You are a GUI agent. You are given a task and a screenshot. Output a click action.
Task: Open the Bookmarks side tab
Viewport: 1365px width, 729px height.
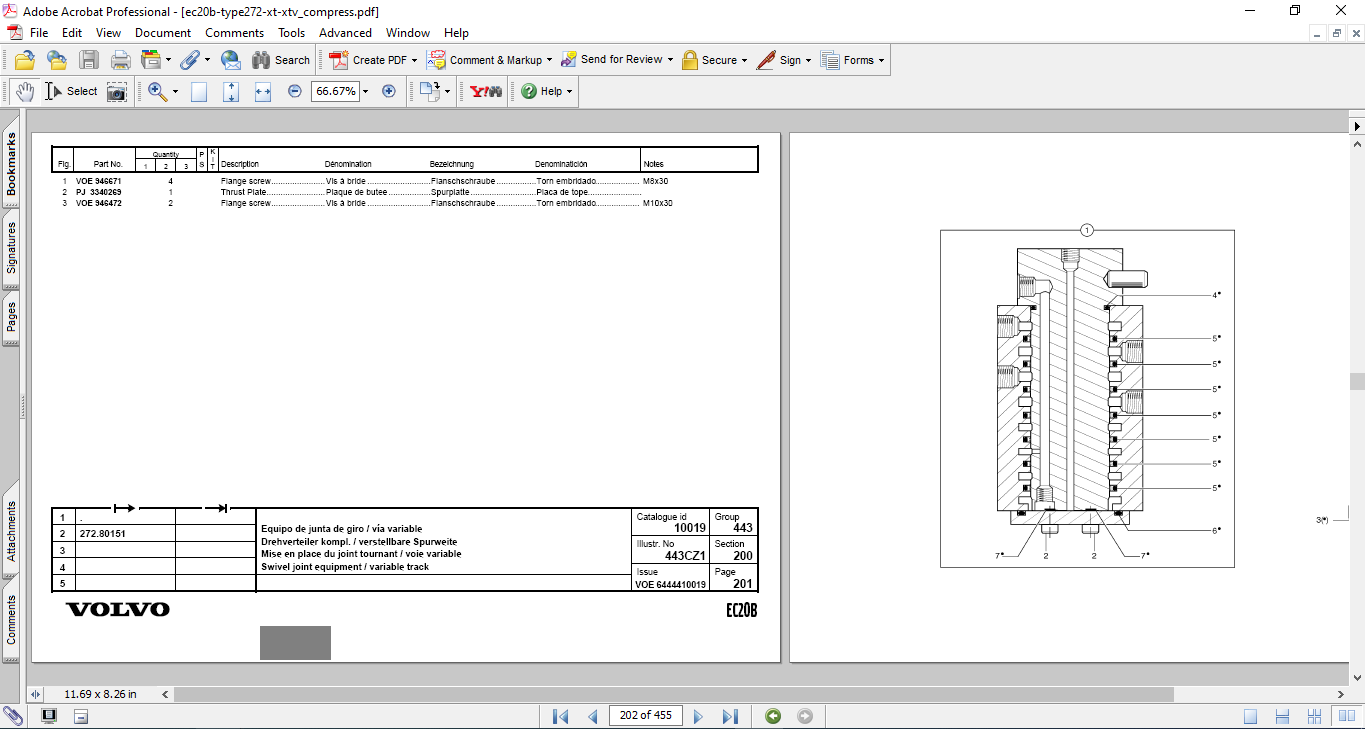pos(11,165)
